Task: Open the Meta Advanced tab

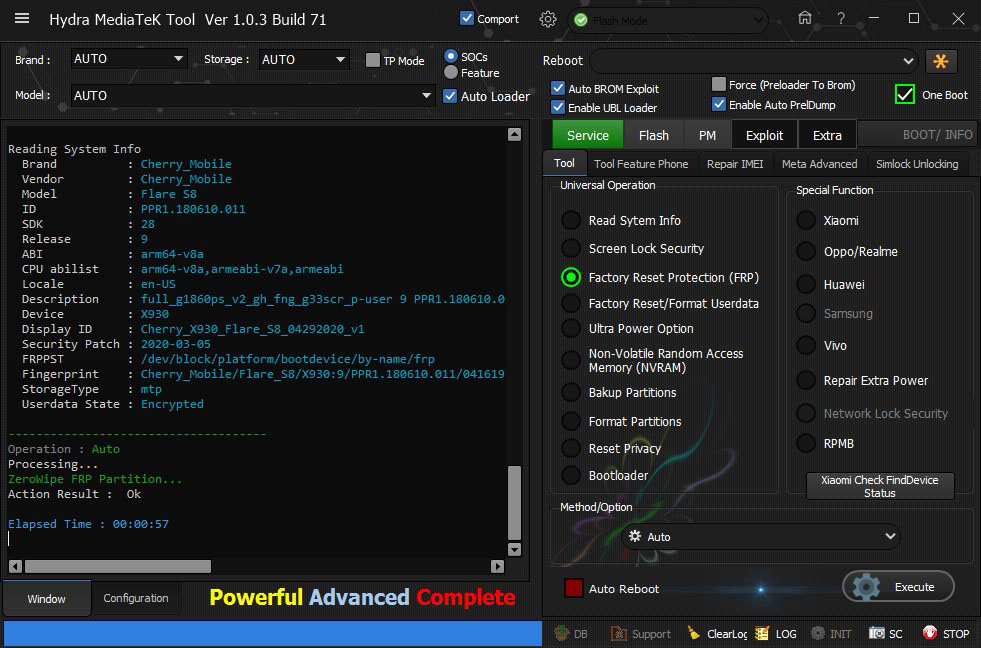Action: point(820,164)
